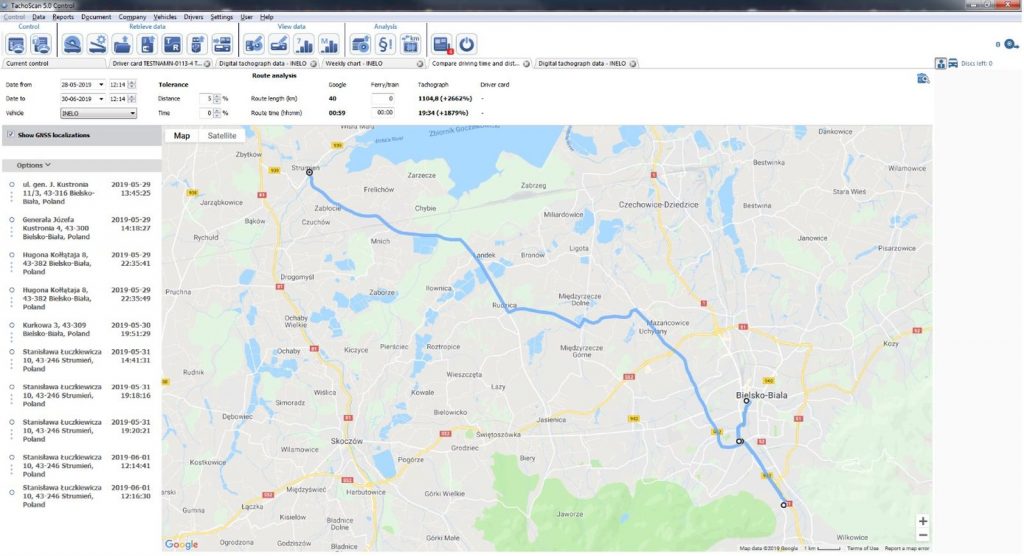Select radio for Hugona Kołłątaja 8 at 22:35:41
1024x556 pixels.
click(11, 255)
